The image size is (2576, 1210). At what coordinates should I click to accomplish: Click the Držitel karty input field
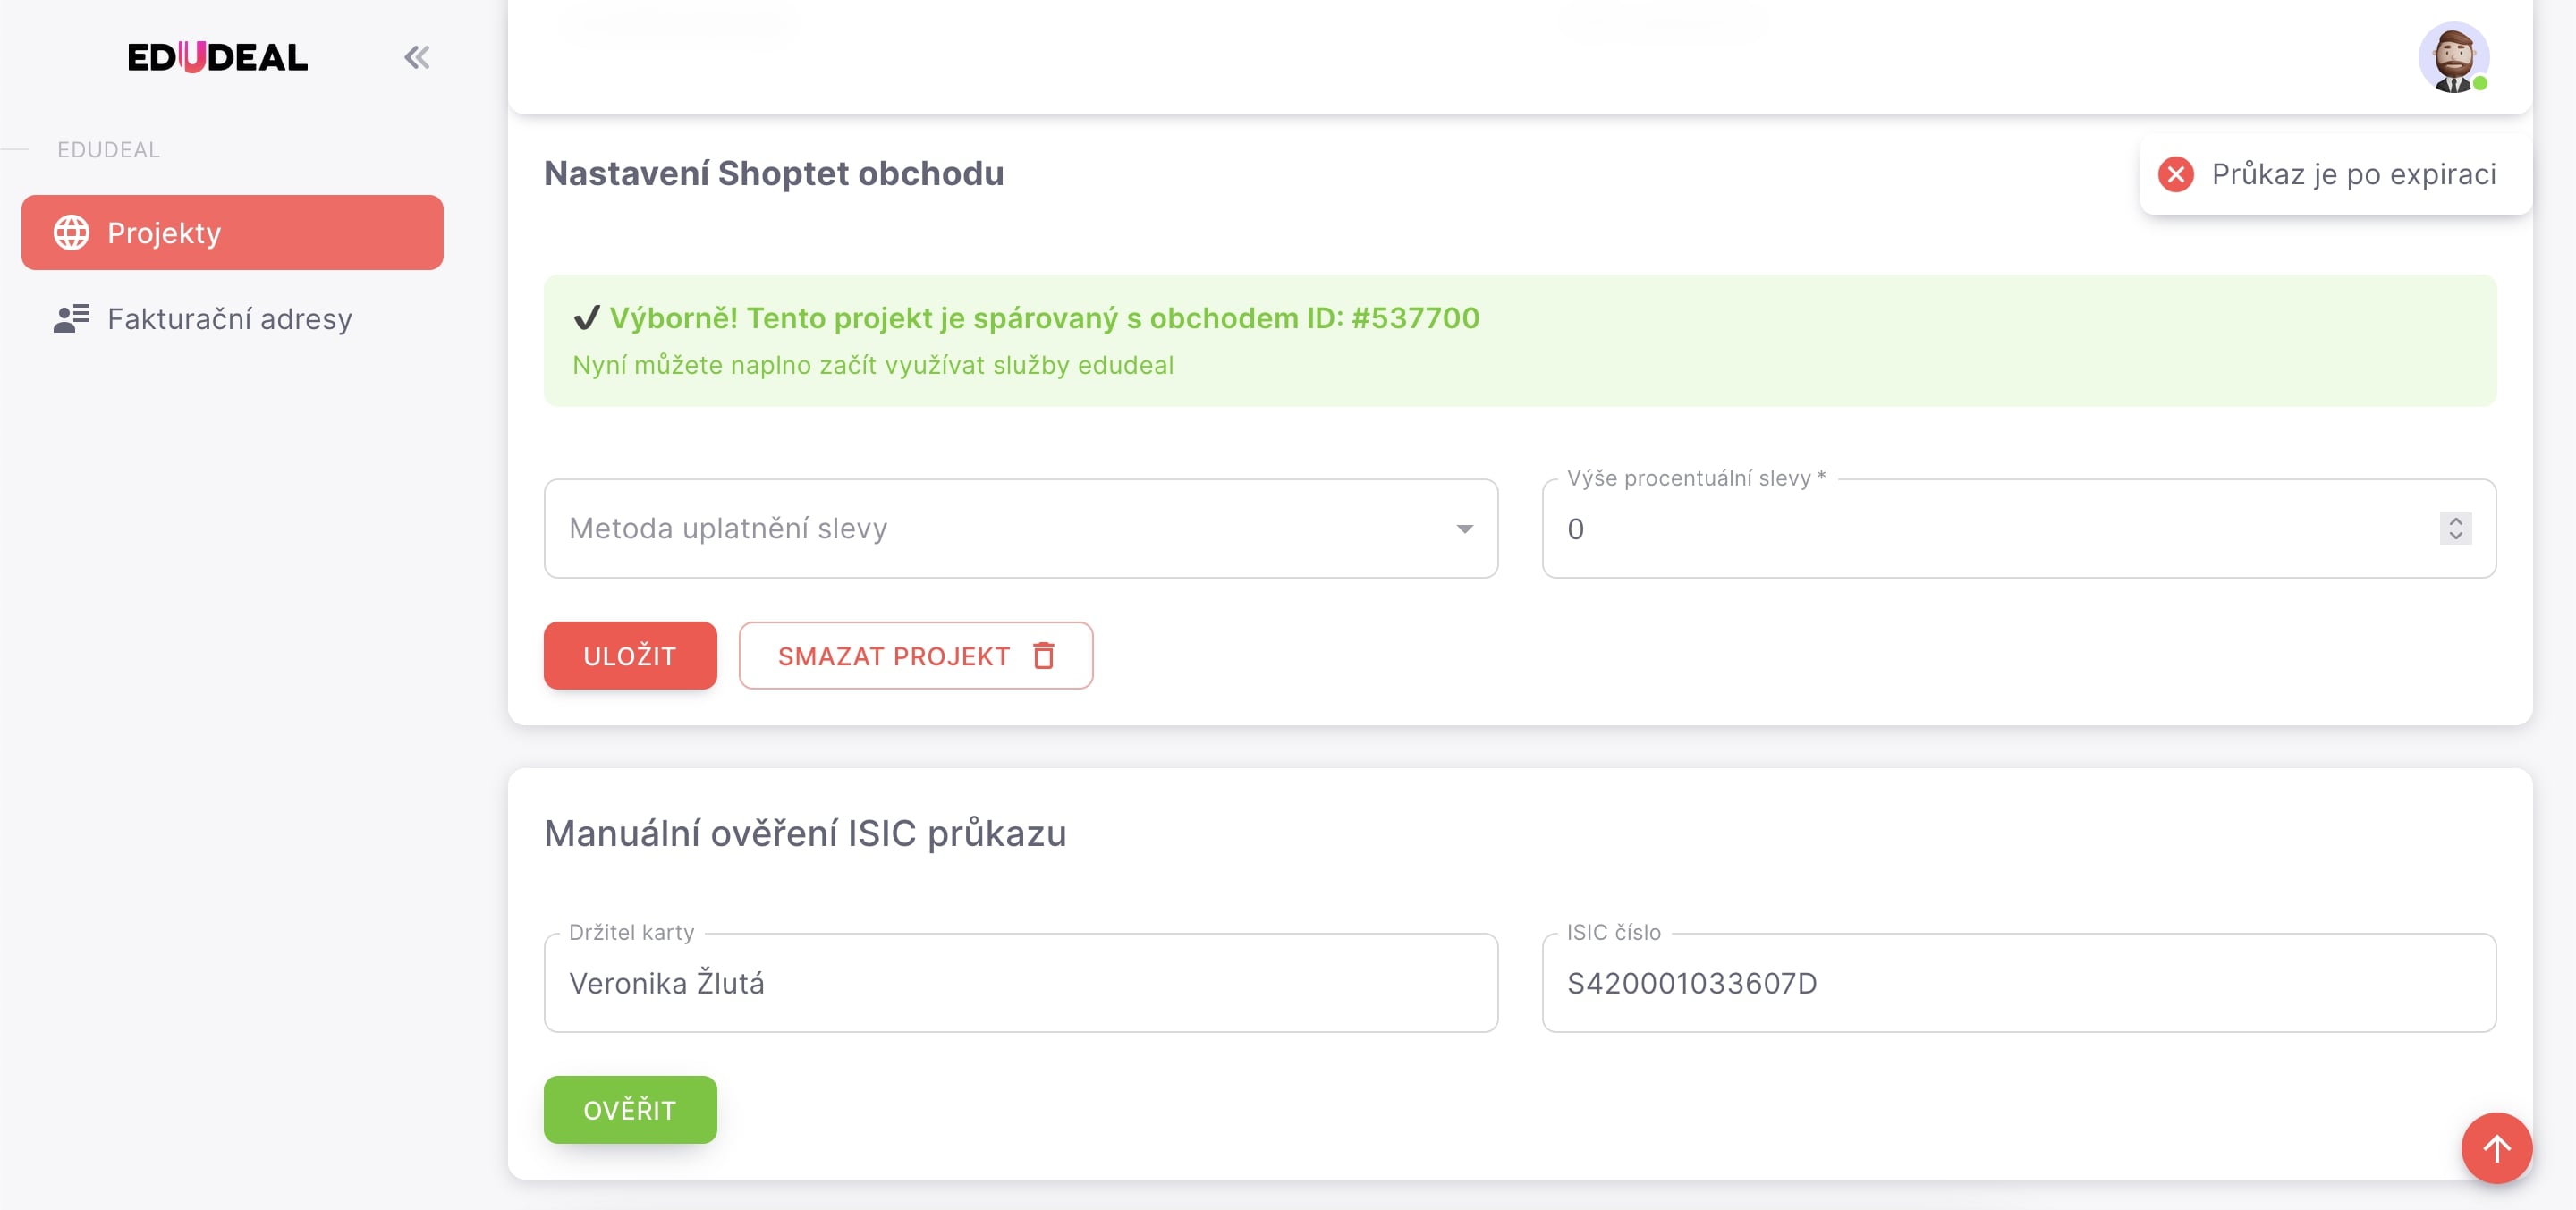click(1020, 982)
